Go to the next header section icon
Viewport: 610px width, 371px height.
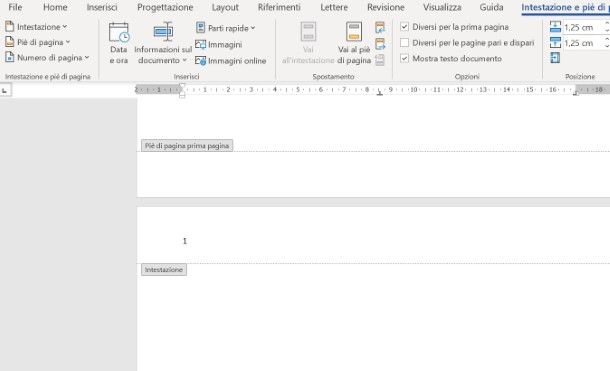pos(380,44)
